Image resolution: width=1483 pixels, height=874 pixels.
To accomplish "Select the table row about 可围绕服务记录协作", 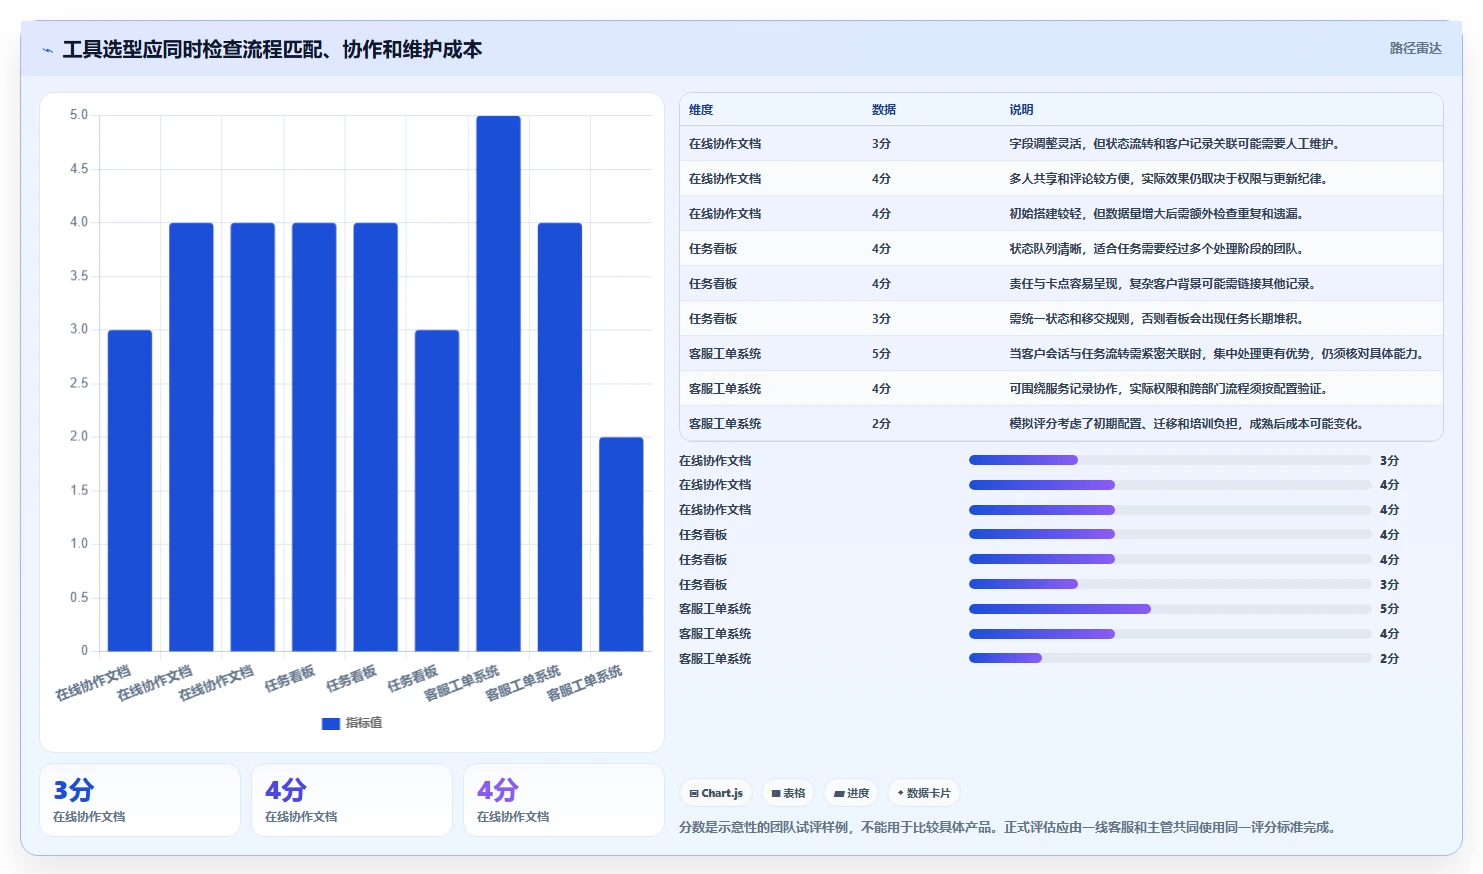I will pos(1061,389).
